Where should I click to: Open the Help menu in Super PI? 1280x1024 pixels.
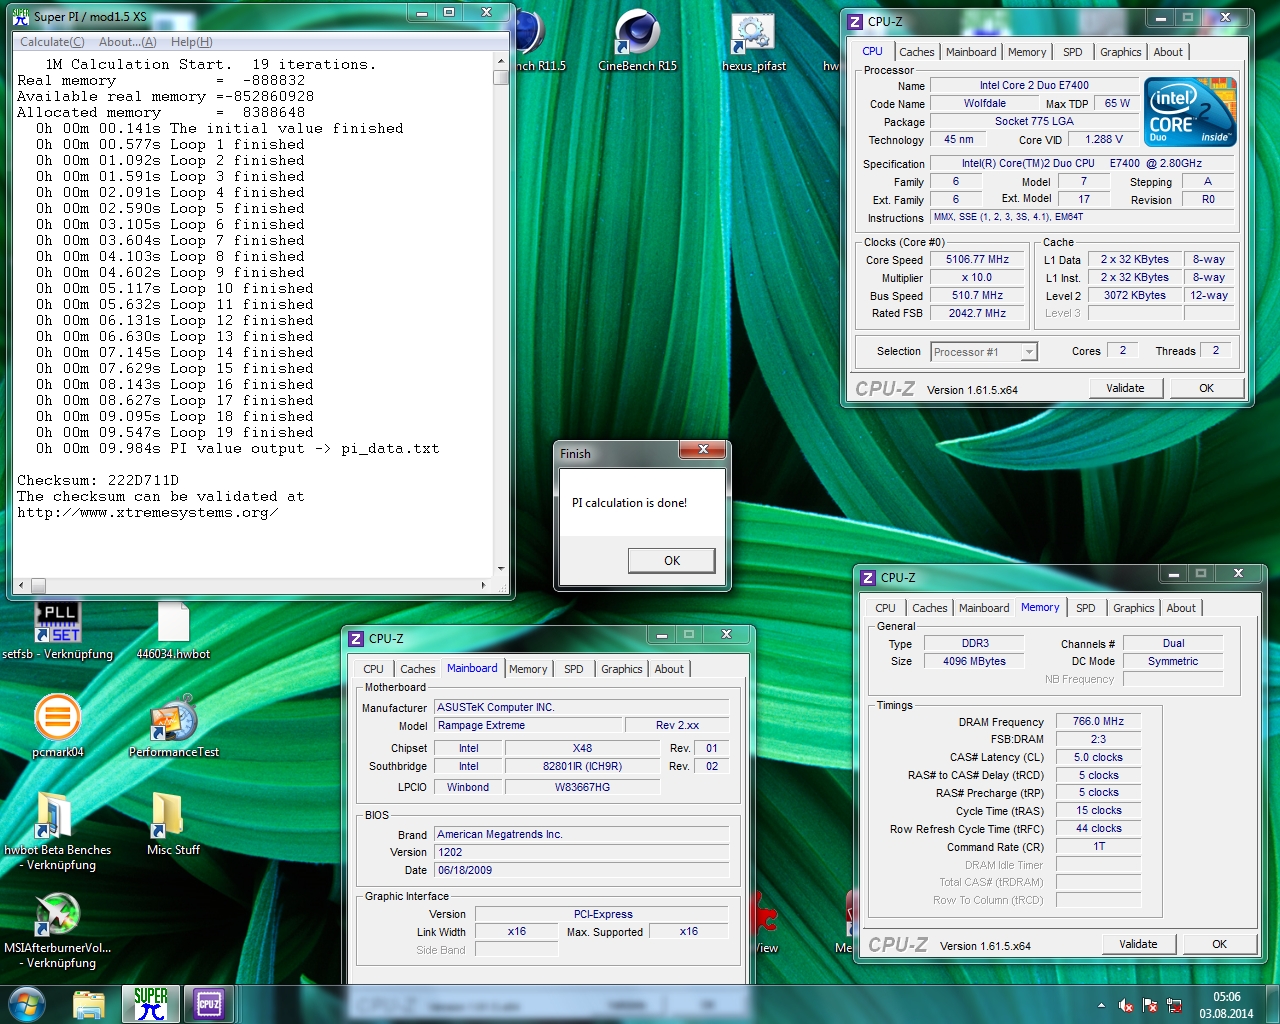pos(191,42)
